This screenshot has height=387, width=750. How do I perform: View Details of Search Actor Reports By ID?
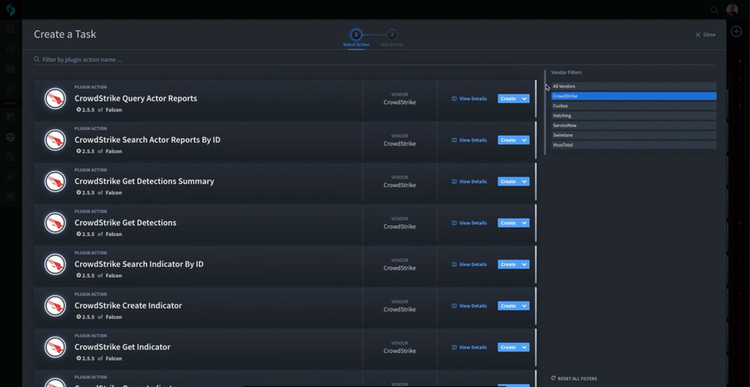point(469,140)
